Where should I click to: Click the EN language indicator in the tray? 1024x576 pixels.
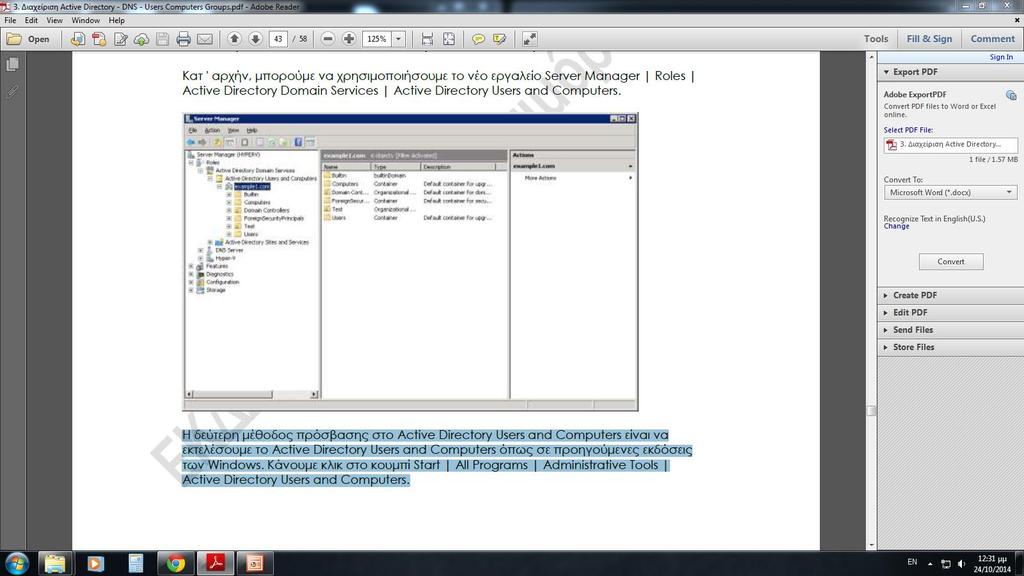(x=912, y=562)
